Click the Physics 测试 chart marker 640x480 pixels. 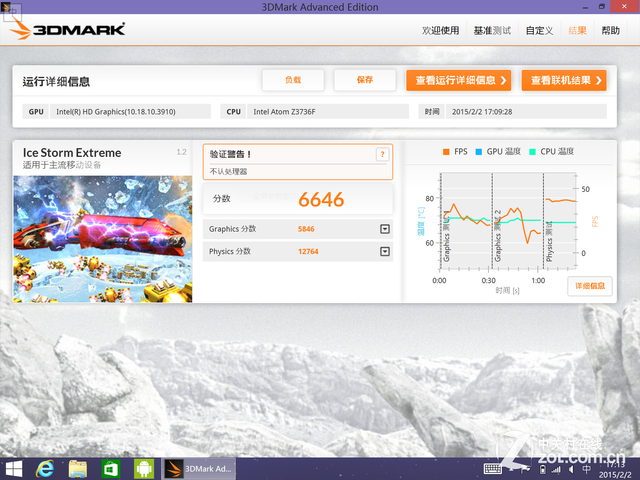click(549, 241)
